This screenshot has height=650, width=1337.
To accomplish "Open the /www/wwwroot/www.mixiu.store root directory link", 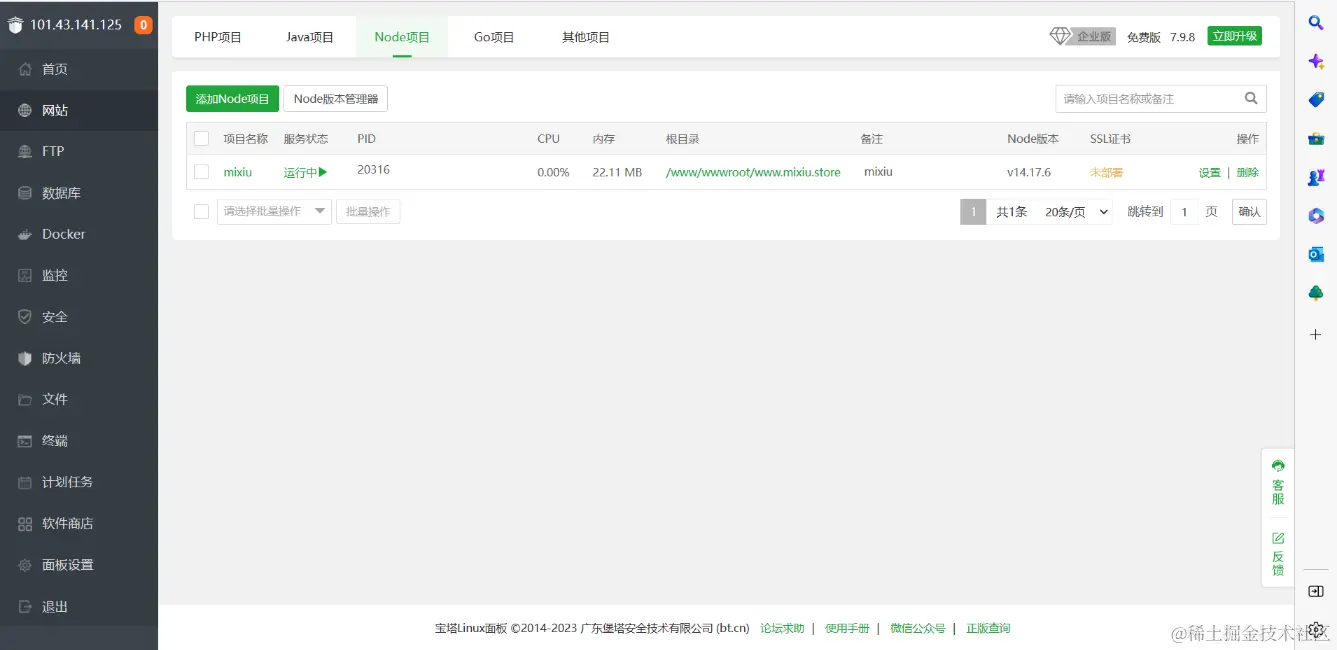I will point(753,172).
